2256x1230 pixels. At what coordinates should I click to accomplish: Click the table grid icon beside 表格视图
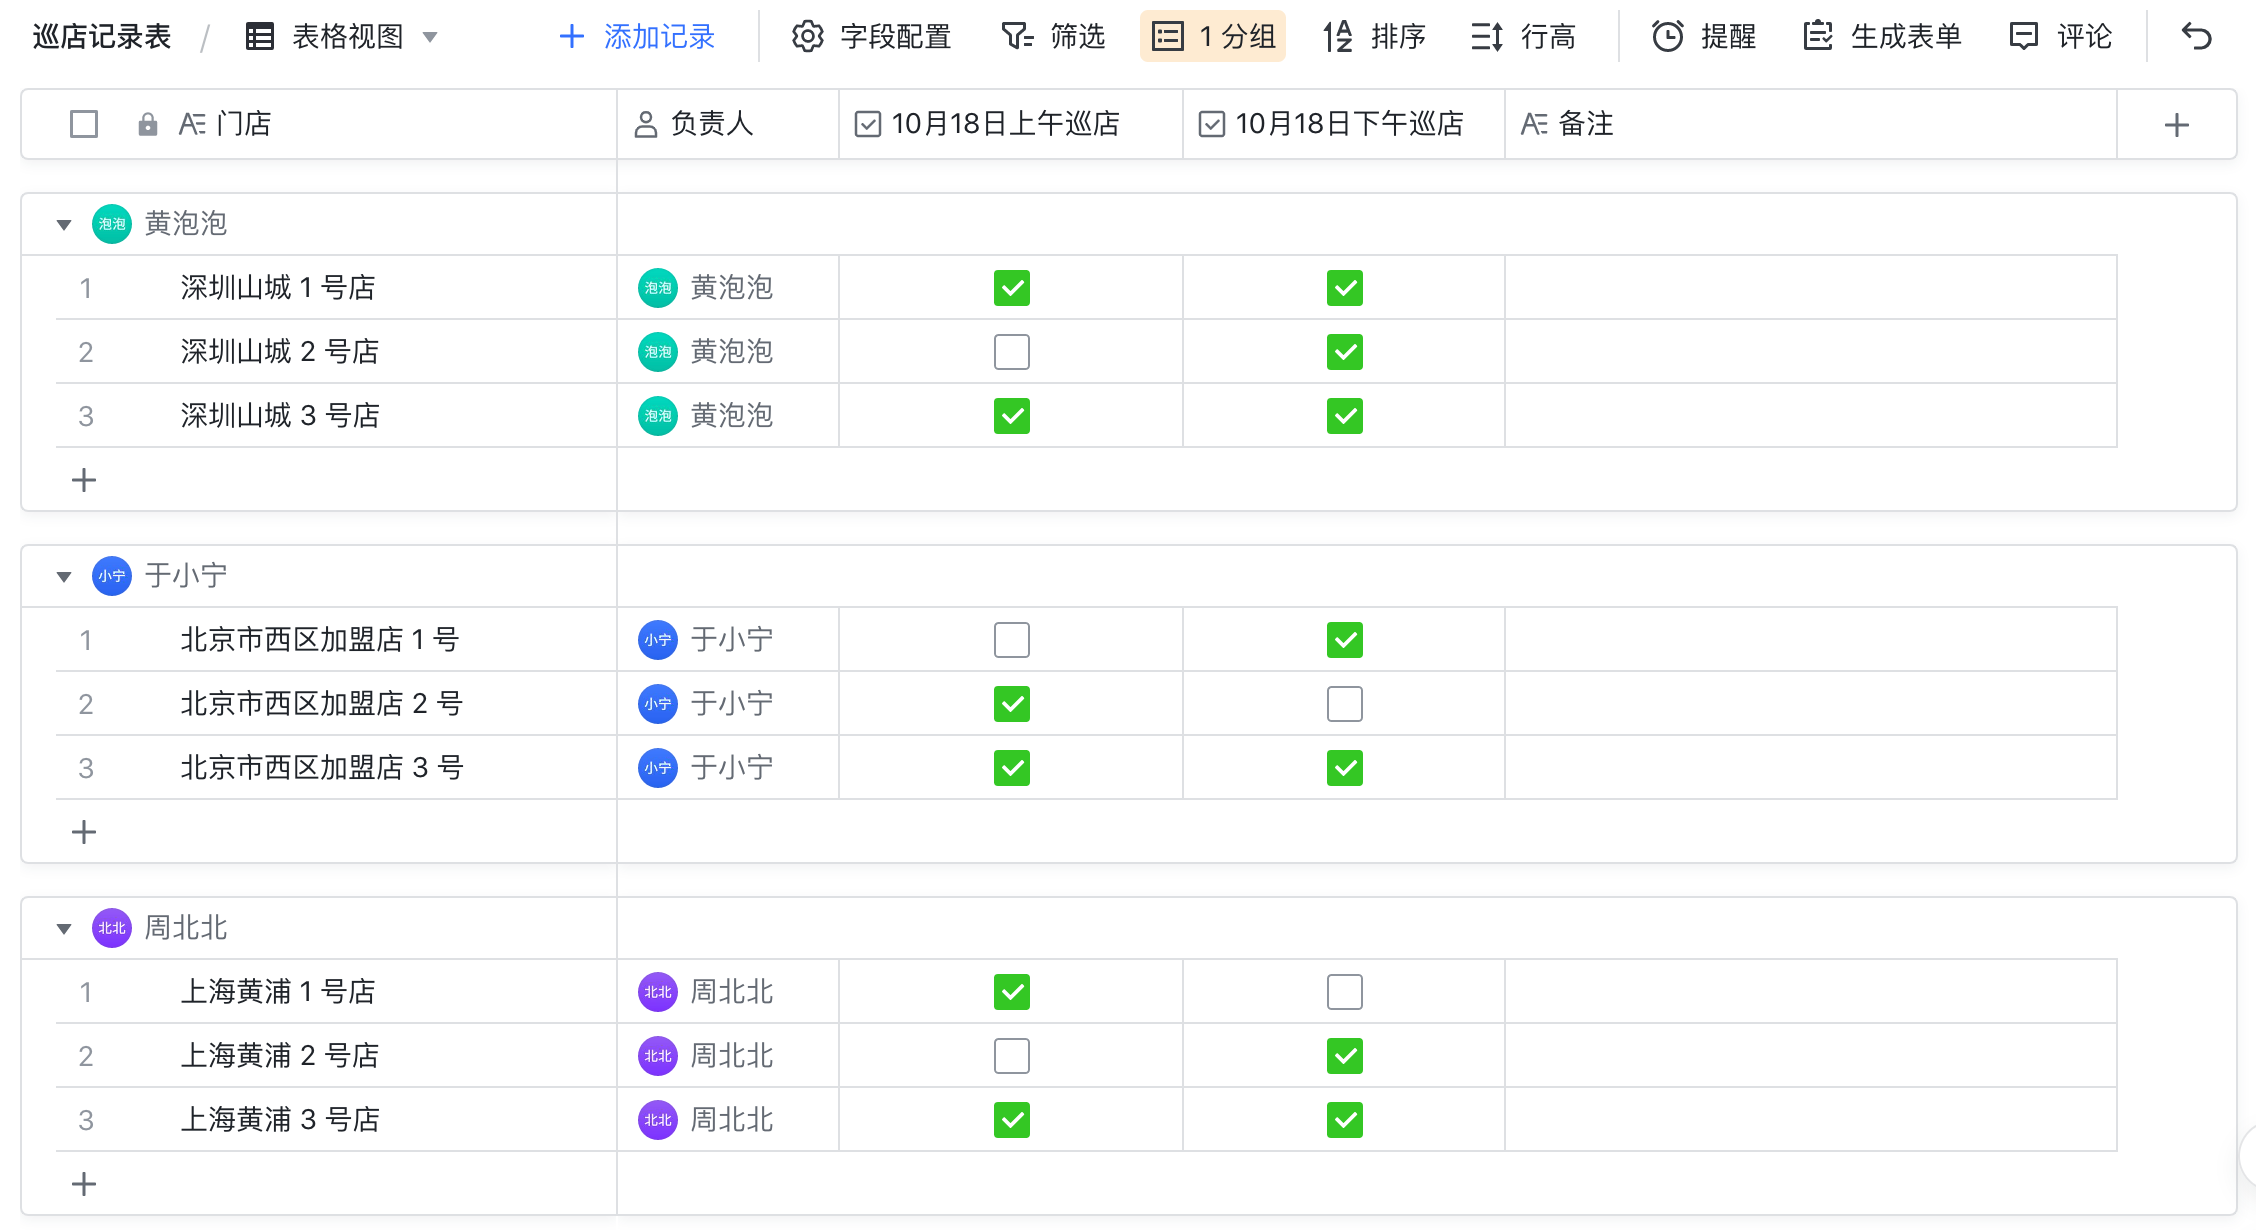pos(258,36)
